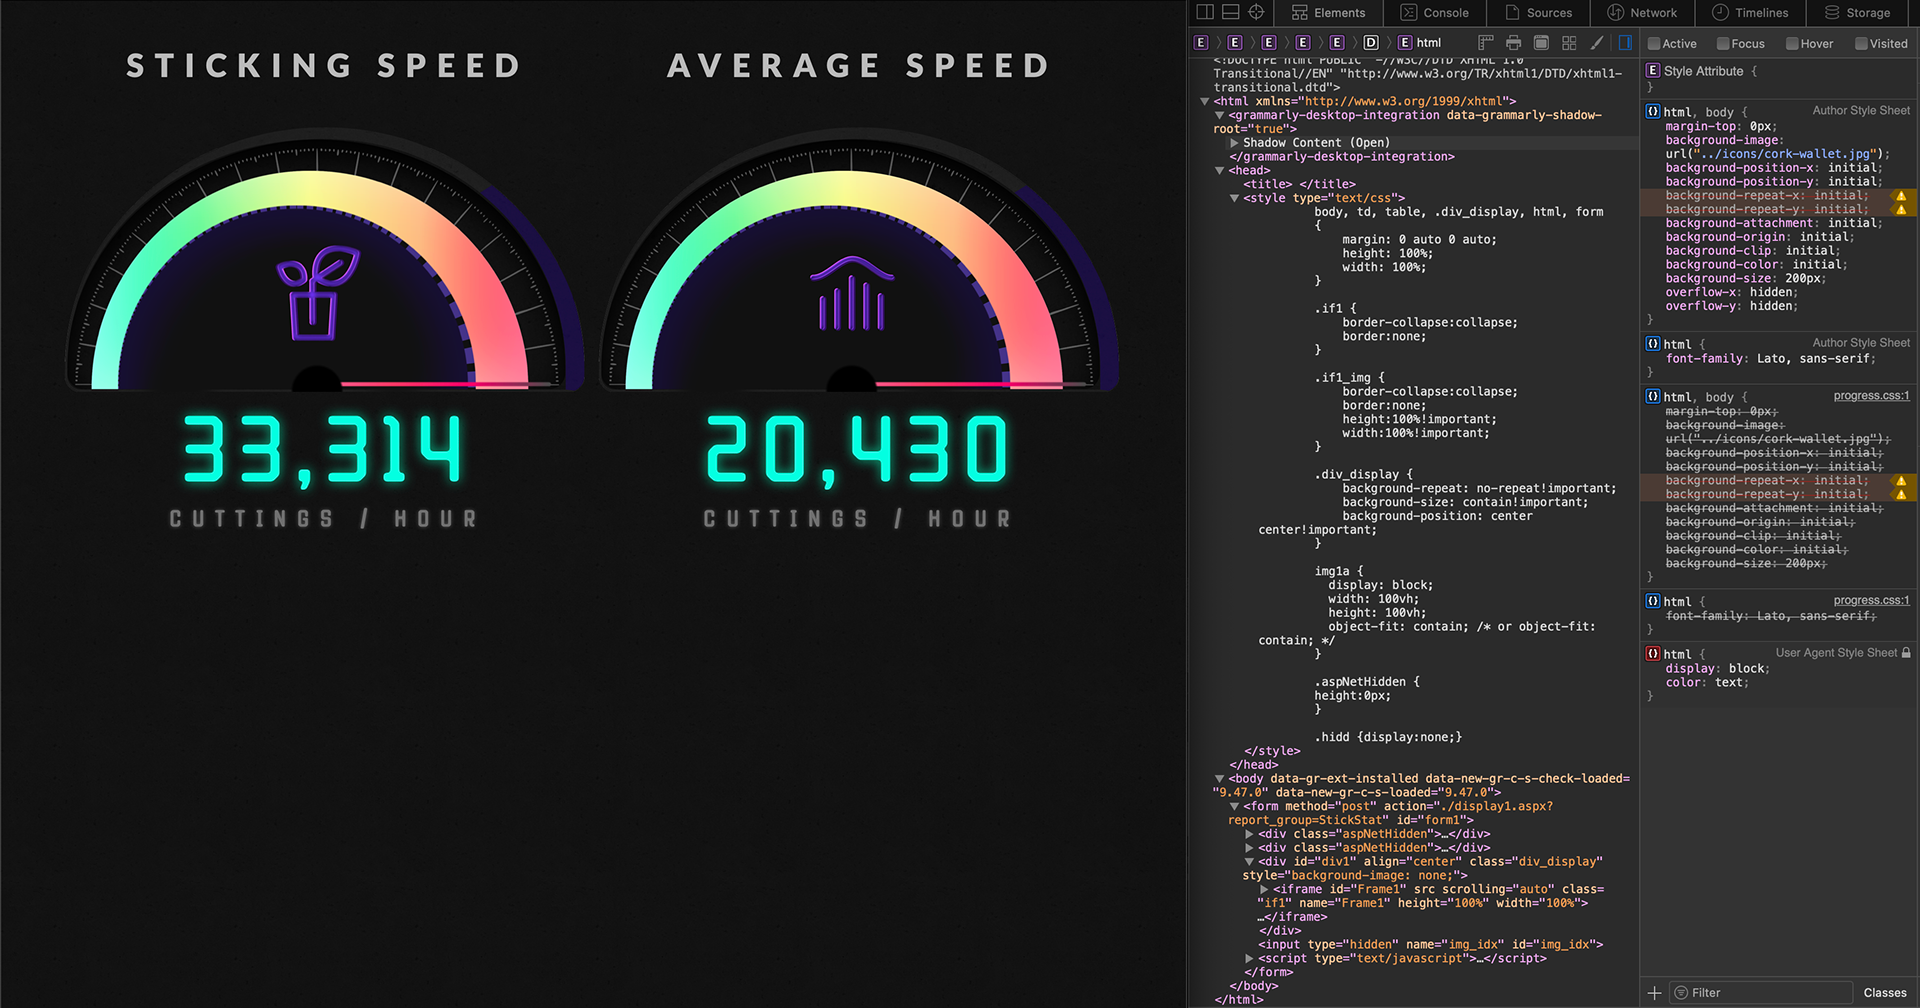The height and width of the screenshot is (1008, 1920).
Task: Expand the Shadow Content (Open) node
Action: 1234,143
